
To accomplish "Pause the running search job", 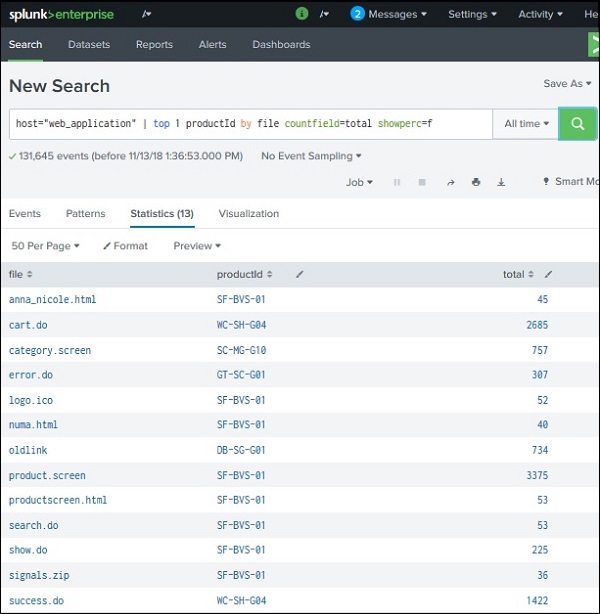I will (397, 182).
